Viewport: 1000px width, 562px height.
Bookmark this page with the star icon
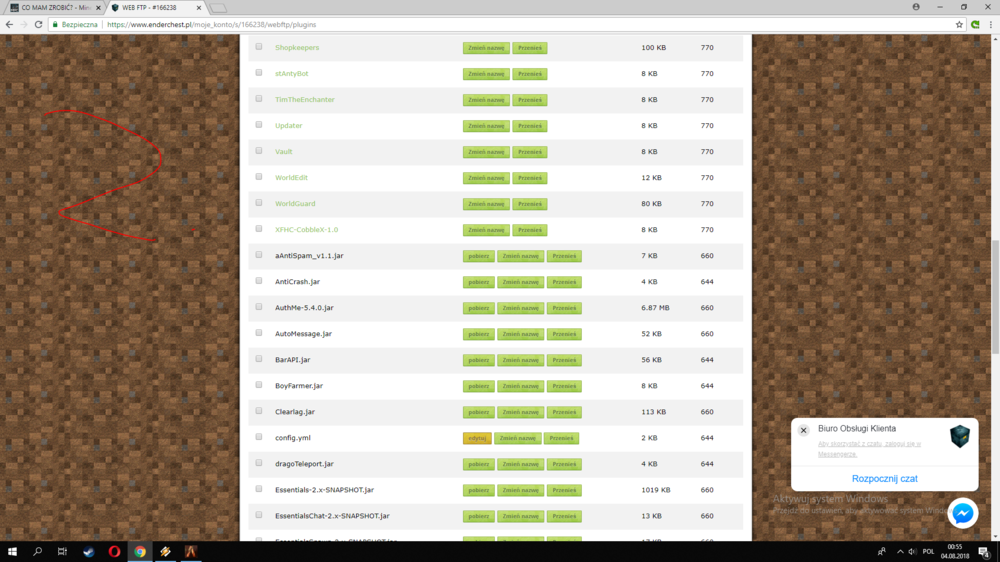point(959,24)
